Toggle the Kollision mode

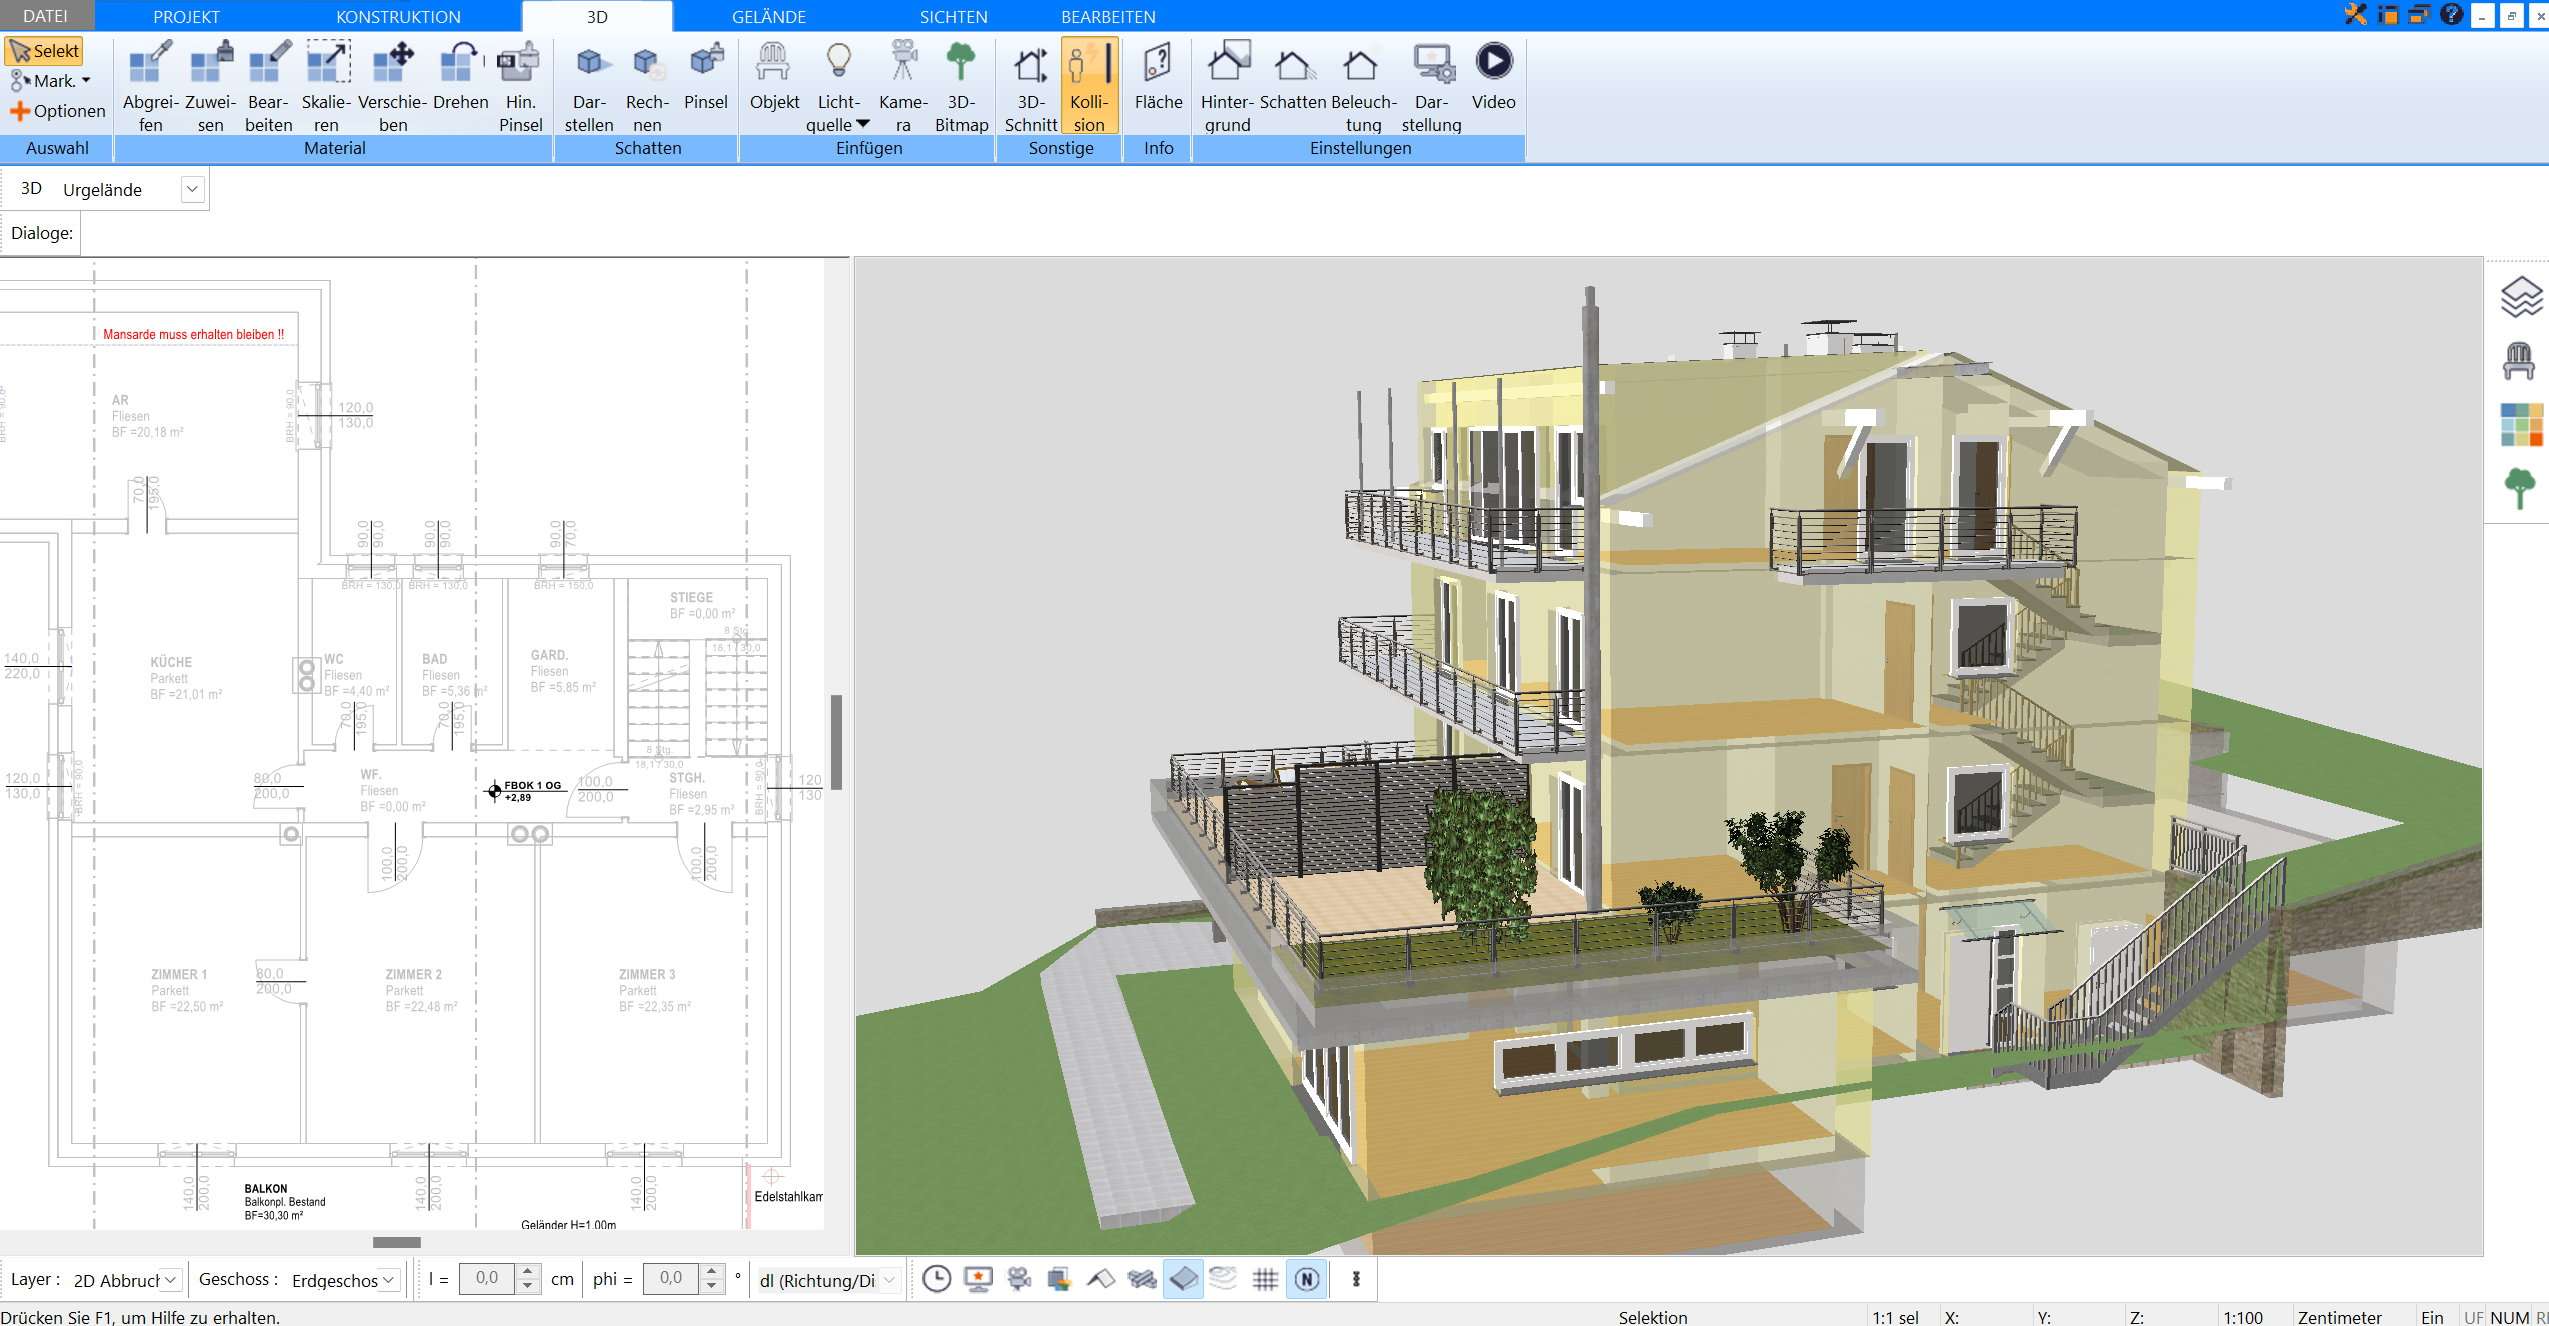[1088, 86]
